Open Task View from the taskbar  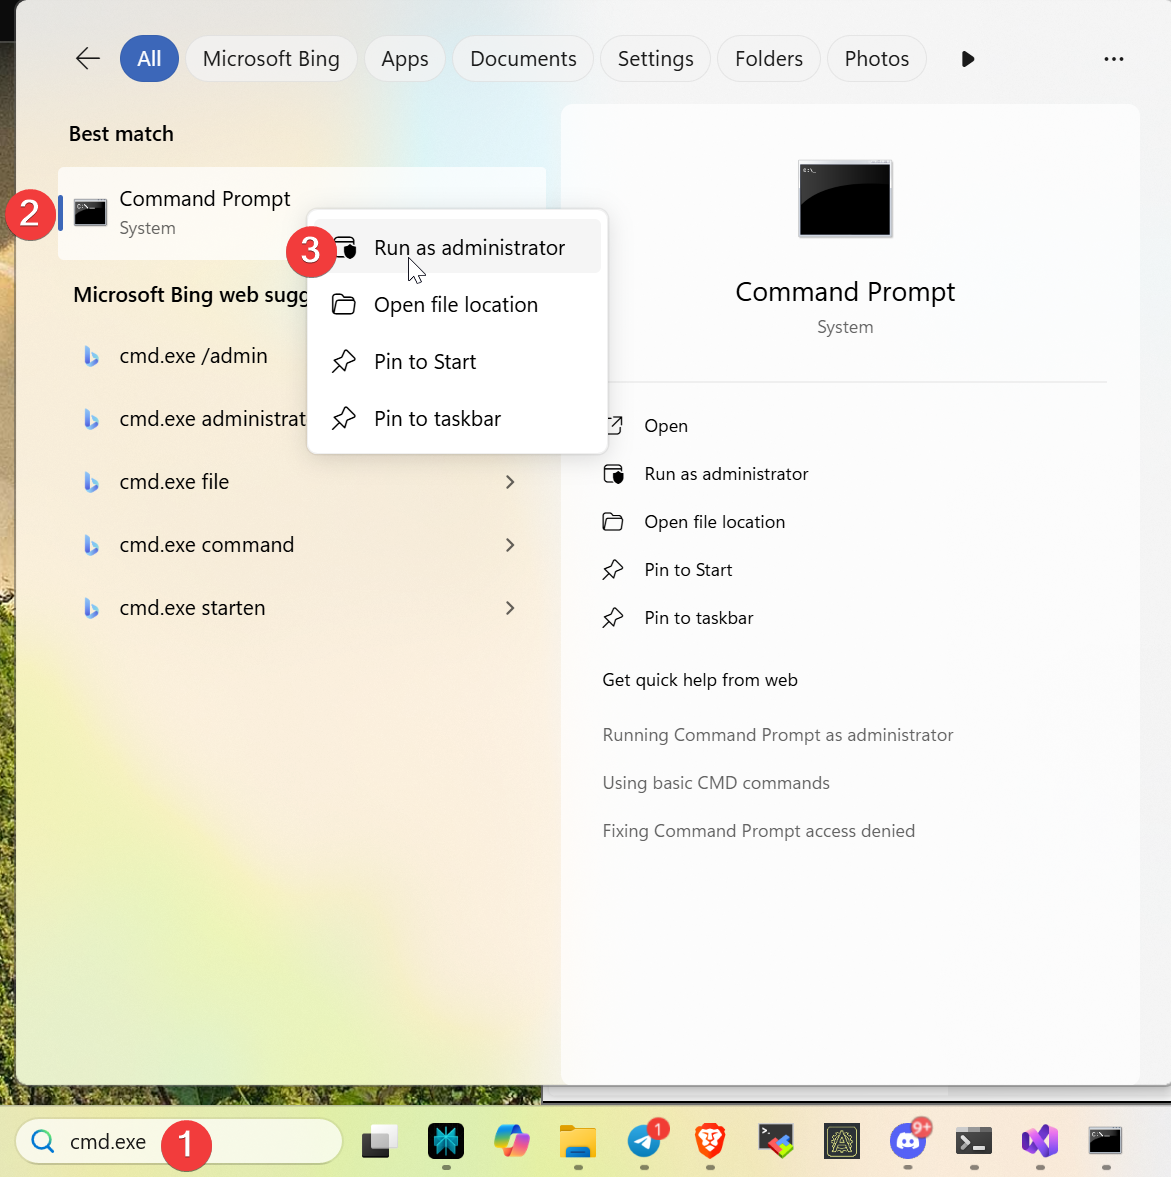tap(380, 1141)
